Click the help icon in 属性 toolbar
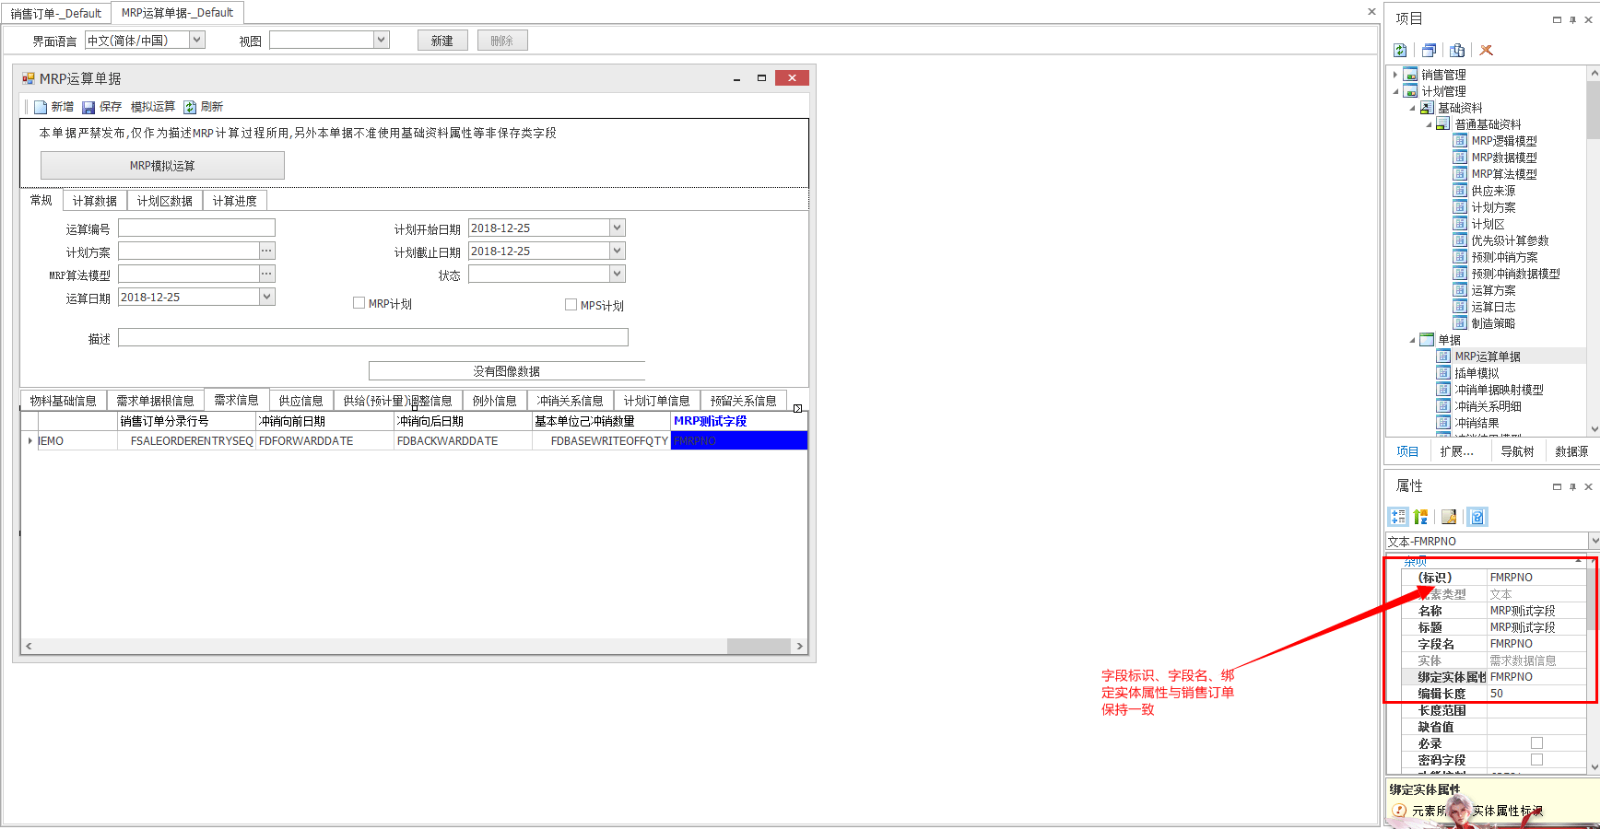This screenshot has width=1600, height=829. [x=1478, y=517]
